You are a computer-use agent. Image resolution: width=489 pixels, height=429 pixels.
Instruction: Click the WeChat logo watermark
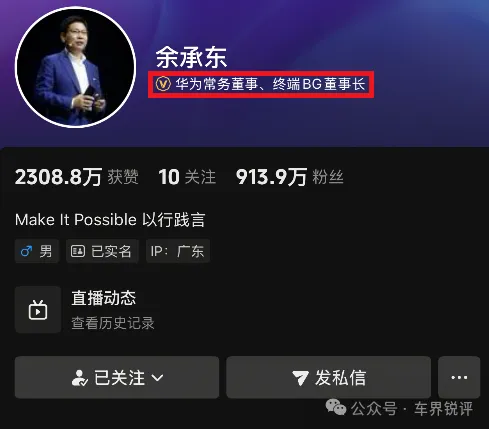336,407
